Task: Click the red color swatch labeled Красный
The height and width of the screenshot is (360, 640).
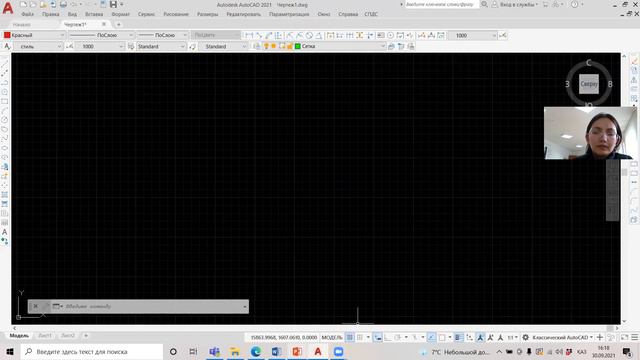Action: (7, 35)
